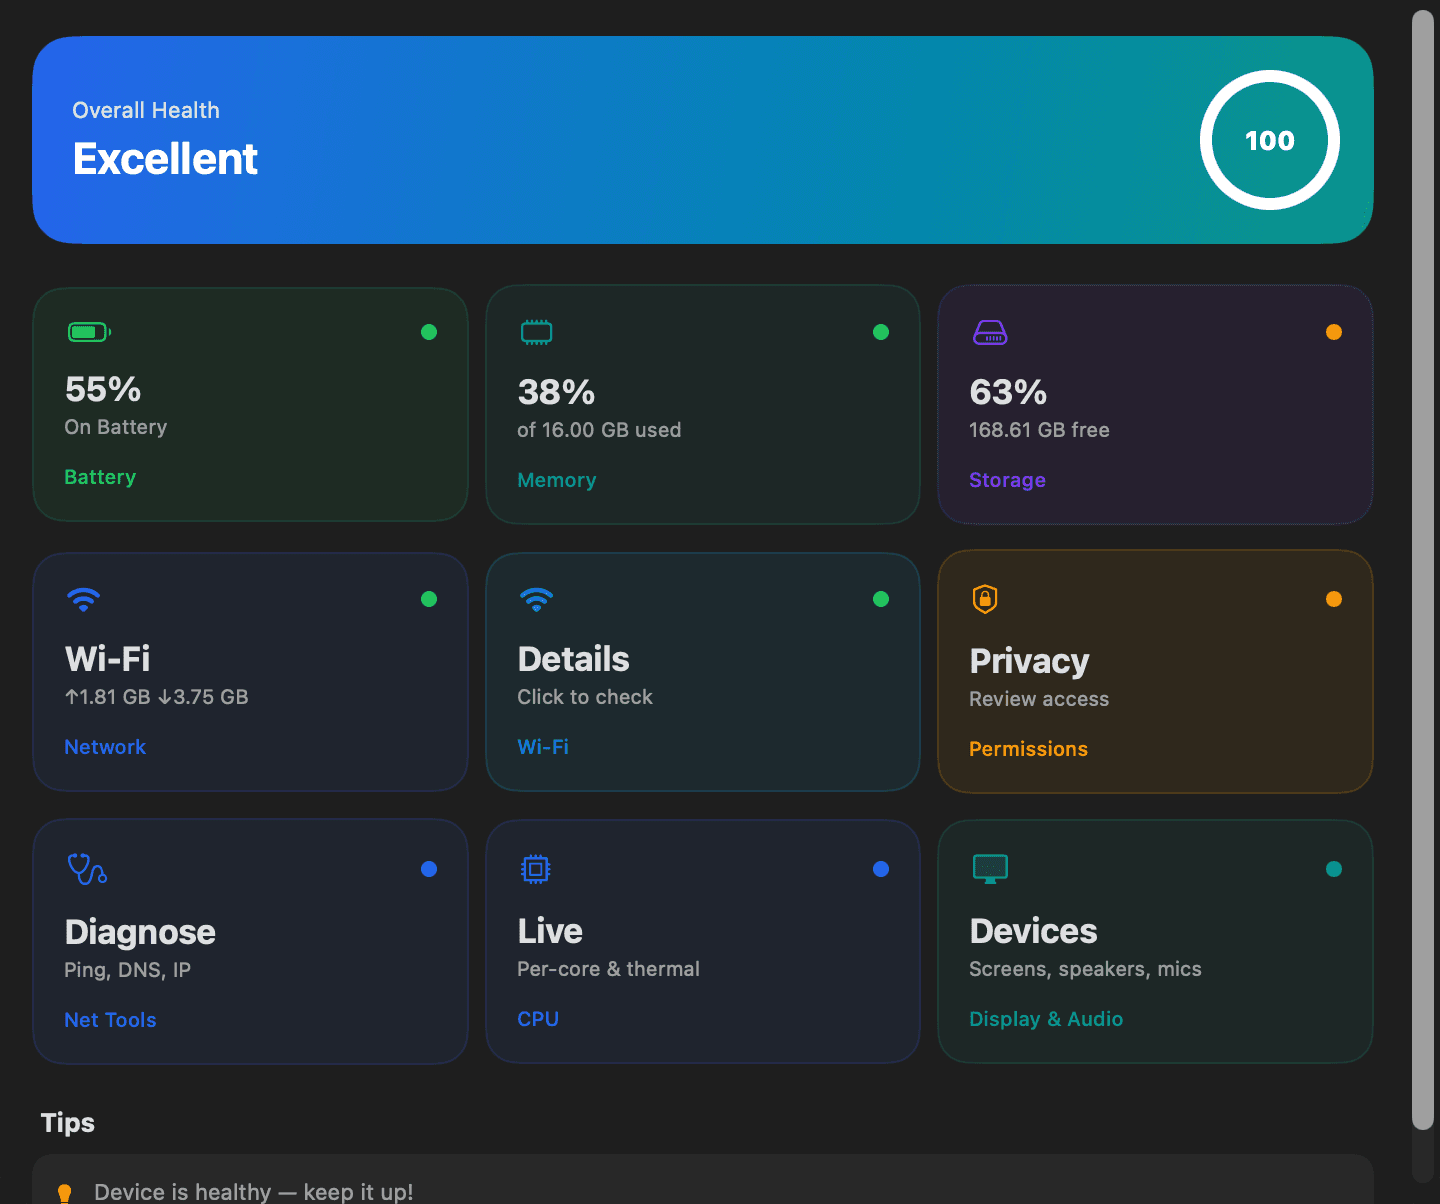Click 'Per-core & thermal' text
Screen dimensions: 1440x1204
[608, 969]
